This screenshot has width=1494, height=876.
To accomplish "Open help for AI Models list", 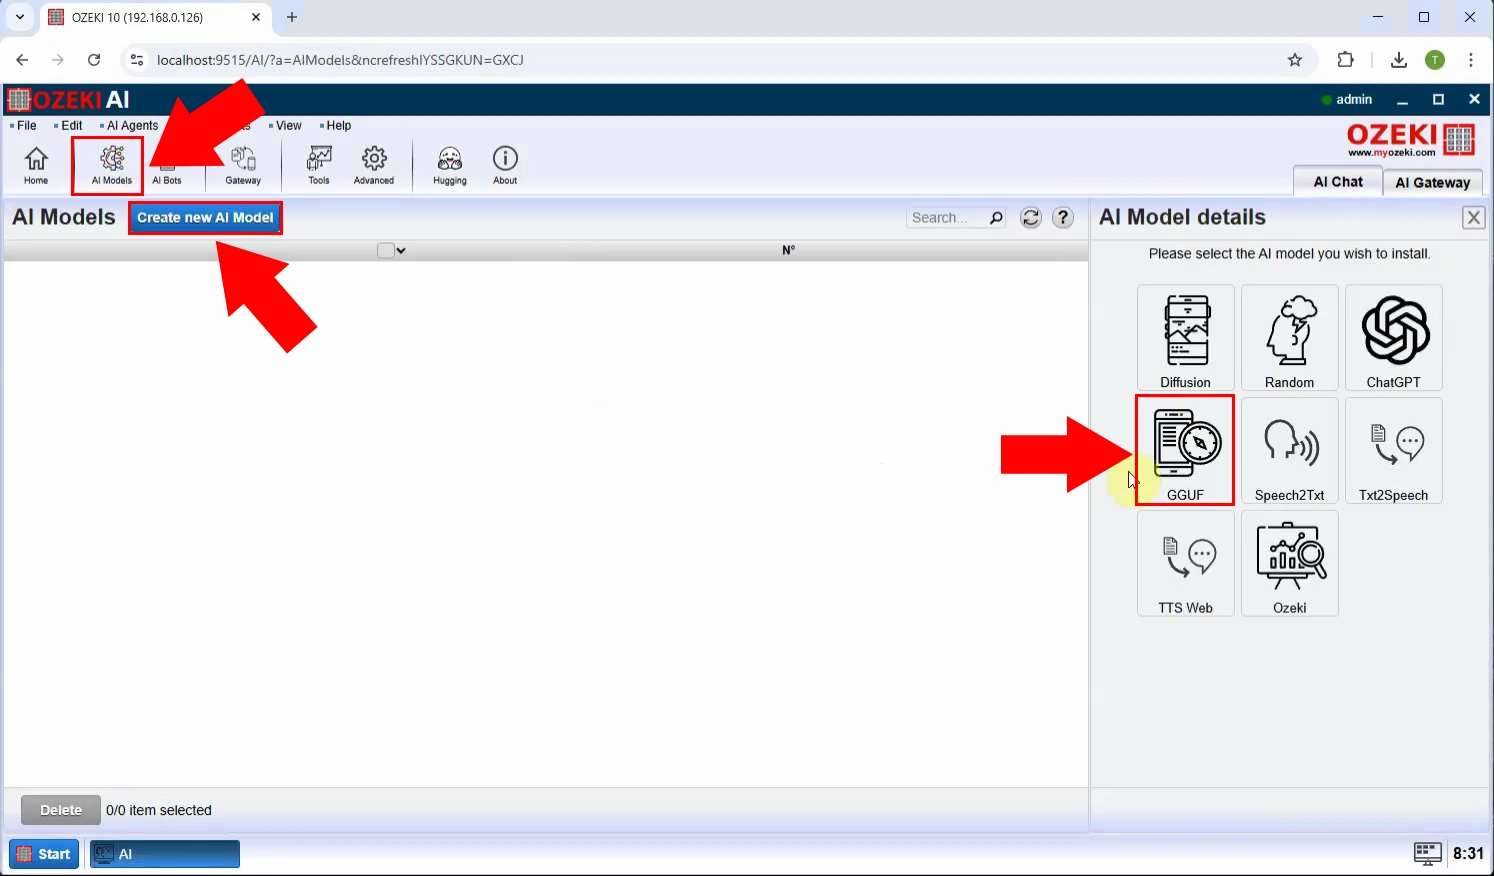I will click(1063, 218).
